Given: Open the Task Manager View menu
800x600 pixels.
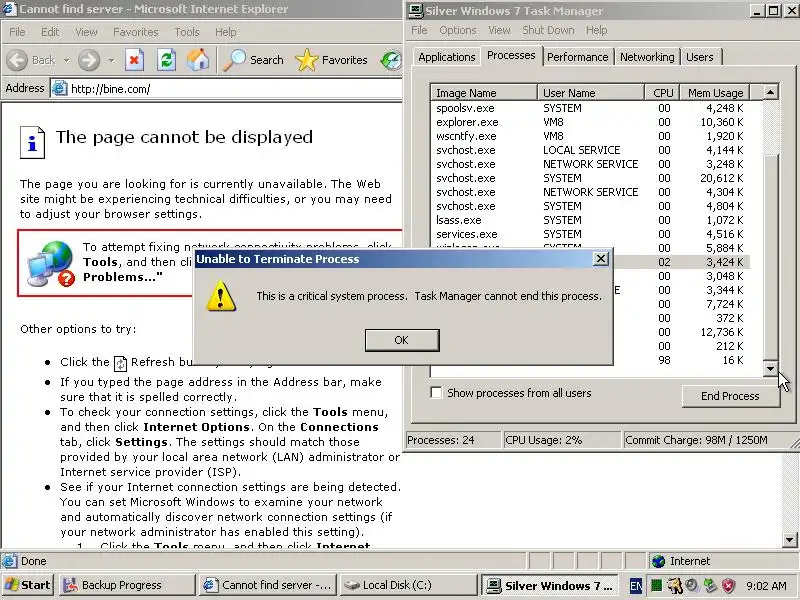Looking at the screenshot, I should [499, 30].
